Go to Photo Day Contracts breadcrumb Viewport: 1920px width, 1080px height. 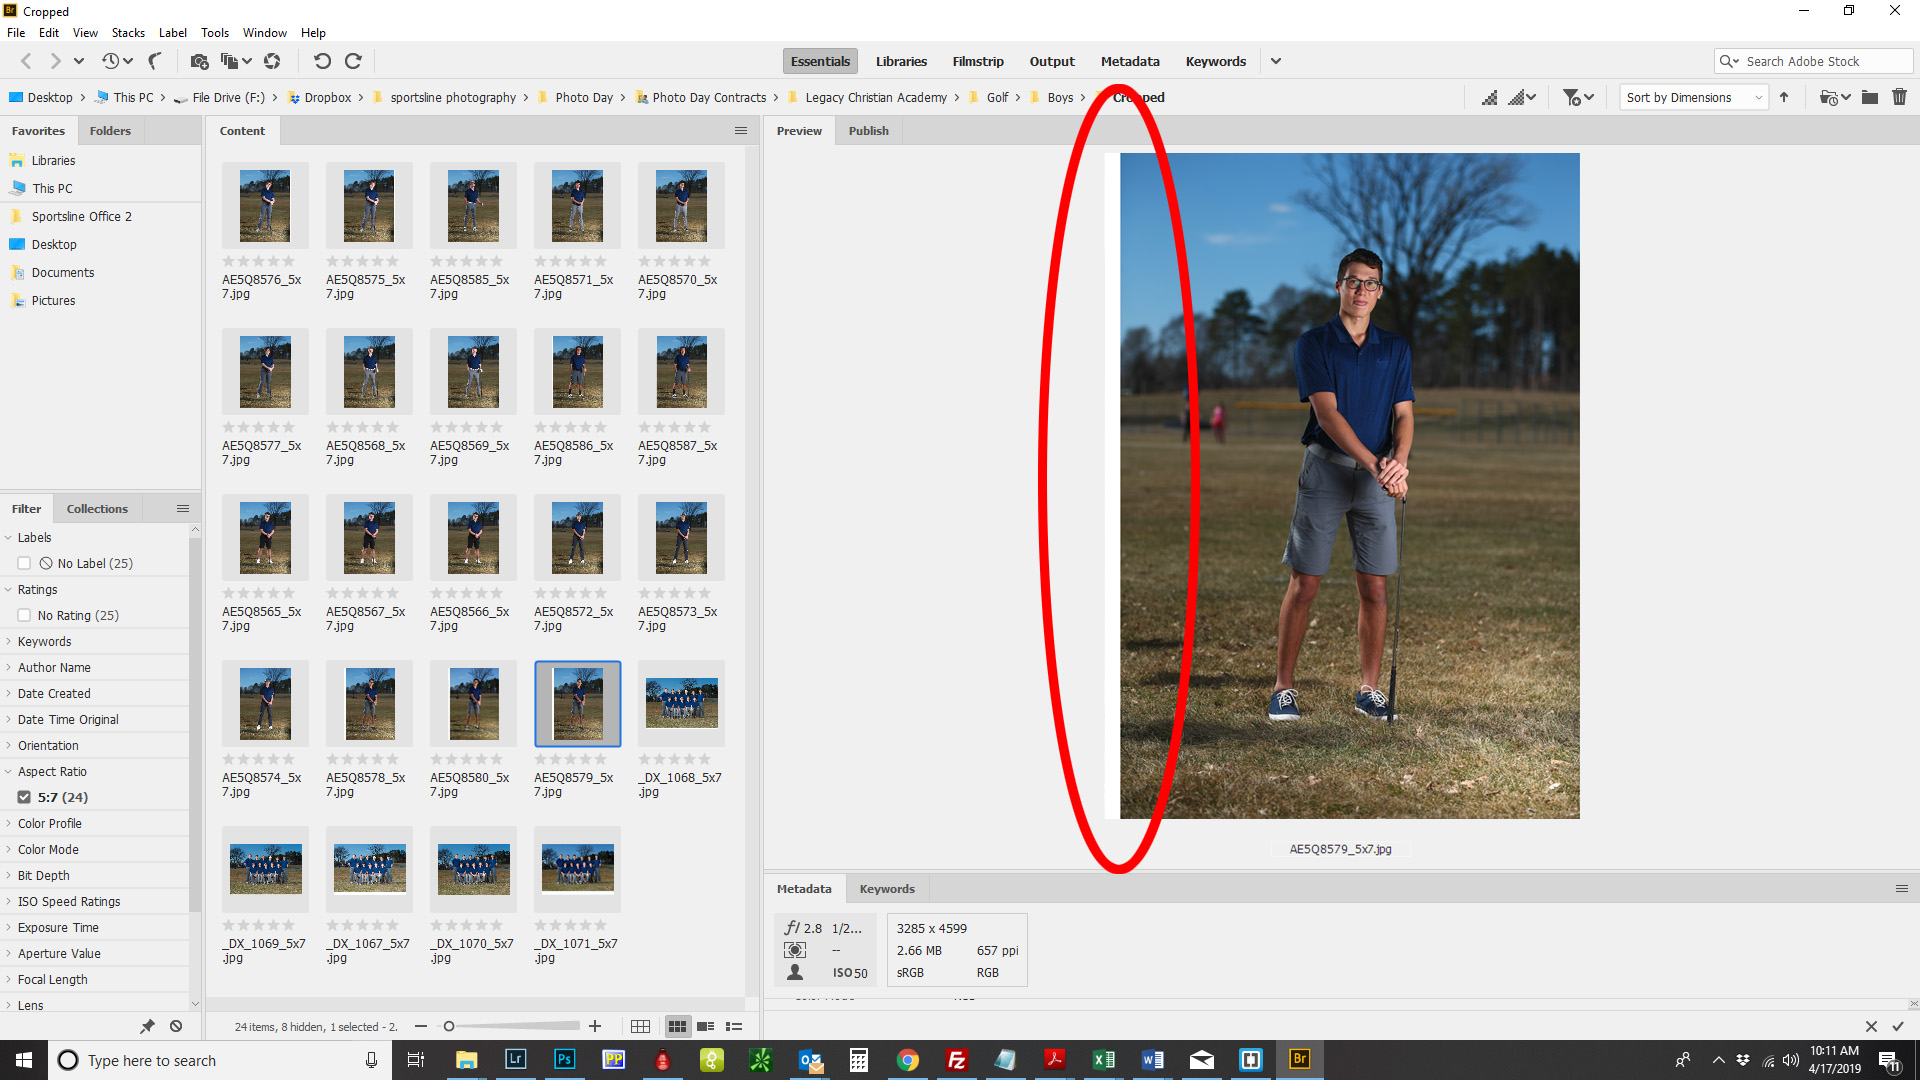(709, 97)
